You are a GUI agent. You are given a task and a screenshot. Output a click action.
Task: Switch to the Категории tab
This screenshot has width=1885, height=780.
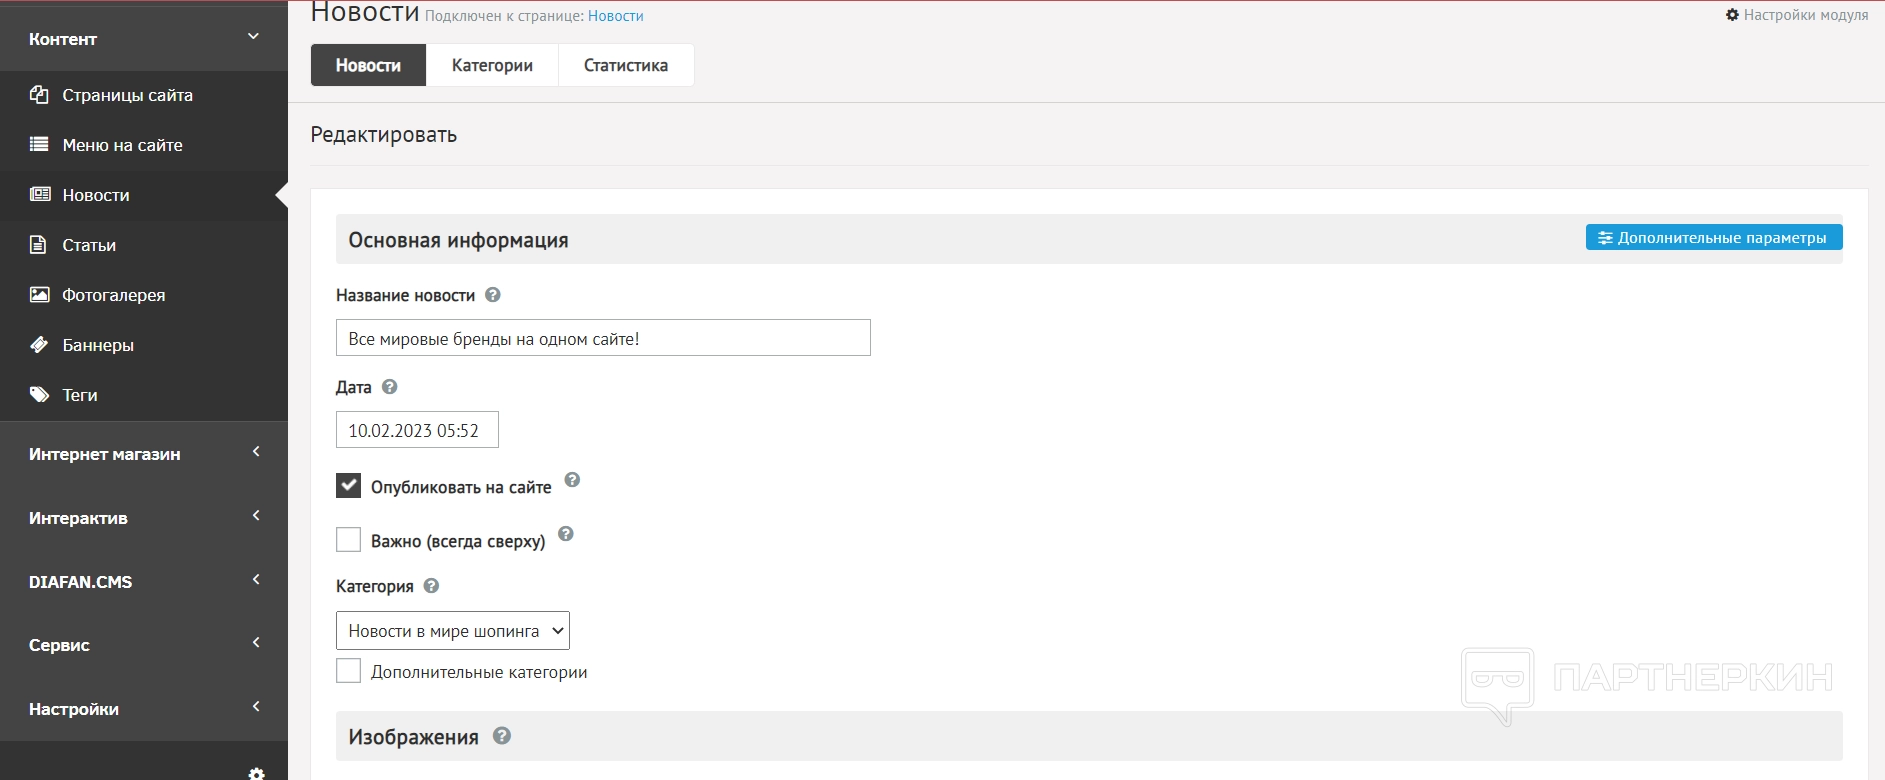pos(492,65)
